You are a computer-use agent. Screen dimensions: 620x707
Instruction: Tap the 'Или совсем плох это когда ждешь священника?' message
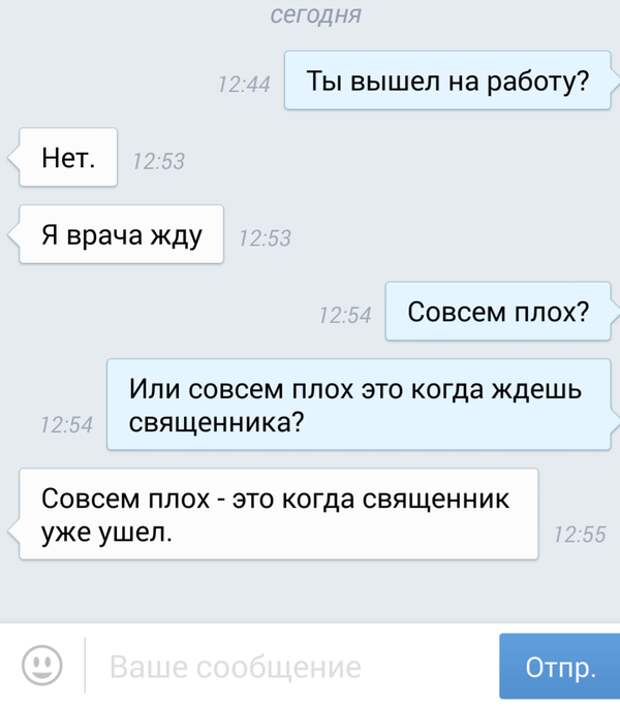click(359, 404)
